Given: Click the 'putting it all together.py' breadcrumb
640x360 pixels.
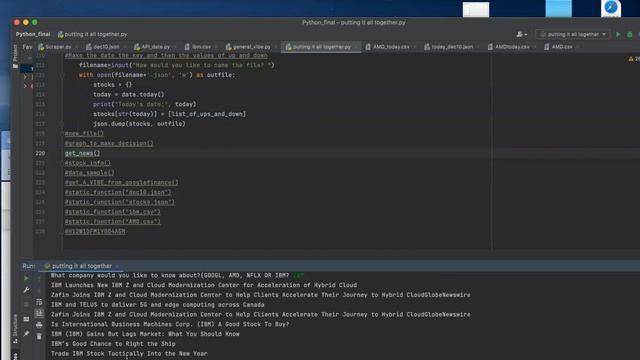Looking at the screenshot, I should click(x=92, y=34).
